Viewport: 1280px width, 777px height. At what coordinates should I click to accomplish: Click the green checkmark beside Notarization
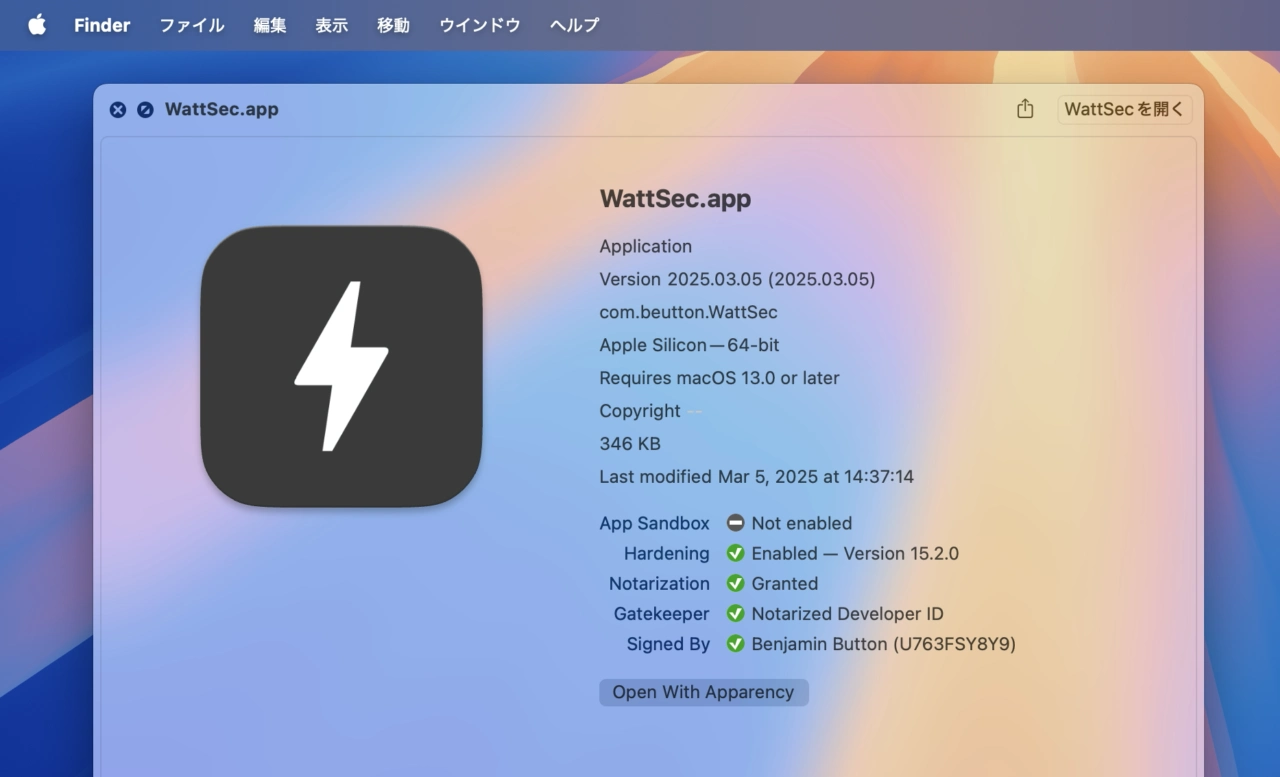(x=736, y=583)
